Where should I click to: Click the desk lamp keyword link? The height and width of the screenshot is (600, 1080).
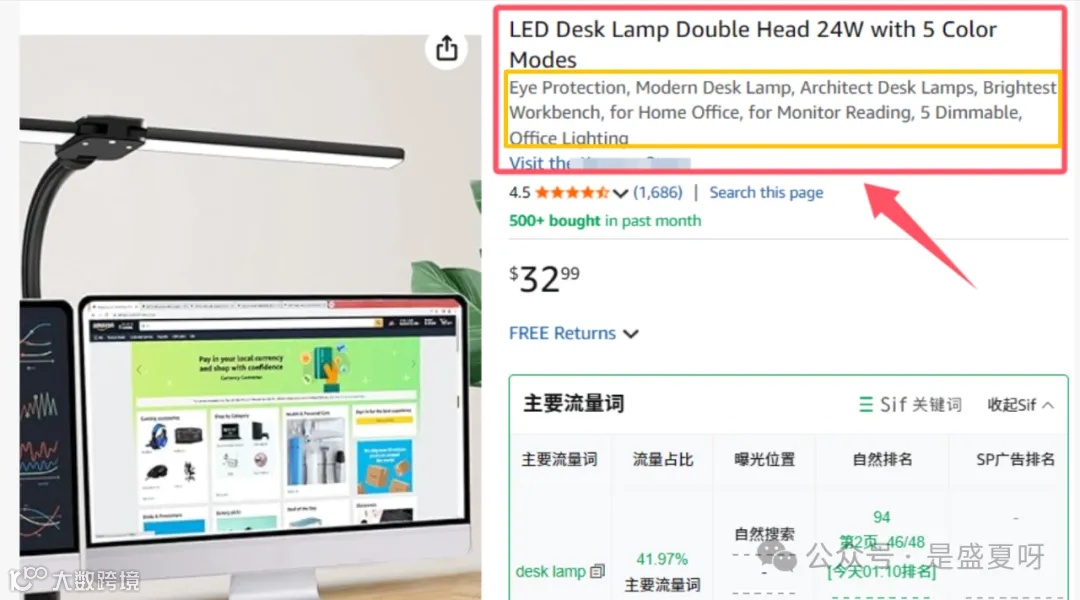point(550,571)
